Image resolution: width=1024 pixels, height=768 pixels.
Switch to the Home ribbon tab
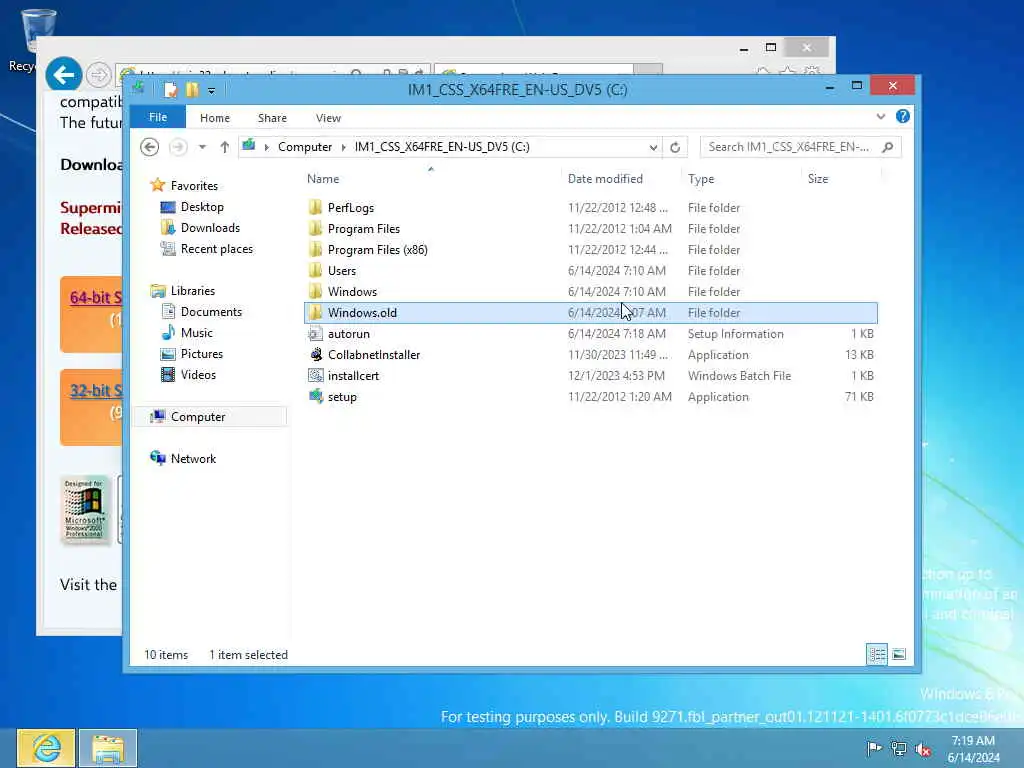pyautogui.click(x=215, y=118)
